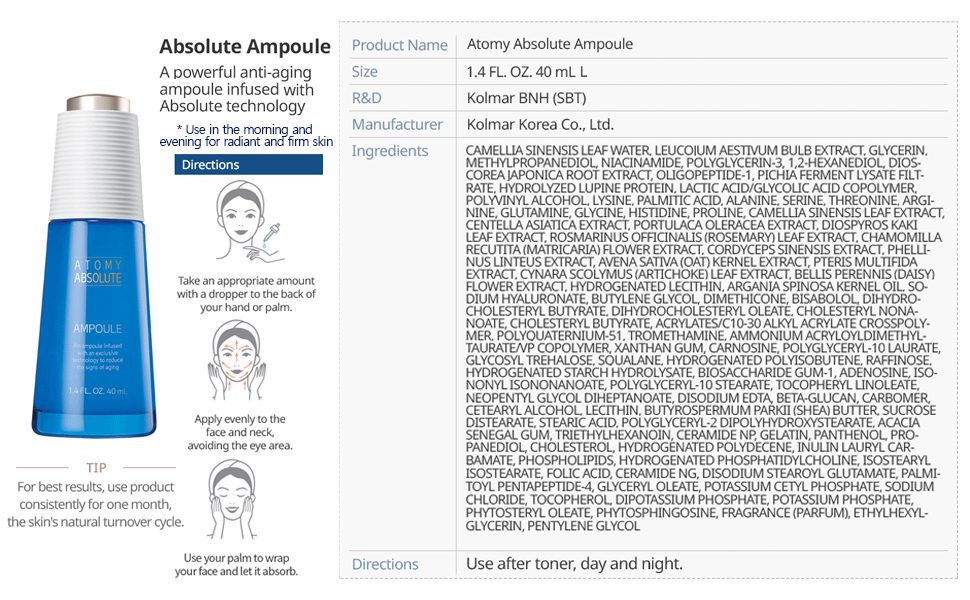Click the Kolmar Korea Co., Ltd. value
The height and width of the screenshot is (600, 970).
point(540,125)
